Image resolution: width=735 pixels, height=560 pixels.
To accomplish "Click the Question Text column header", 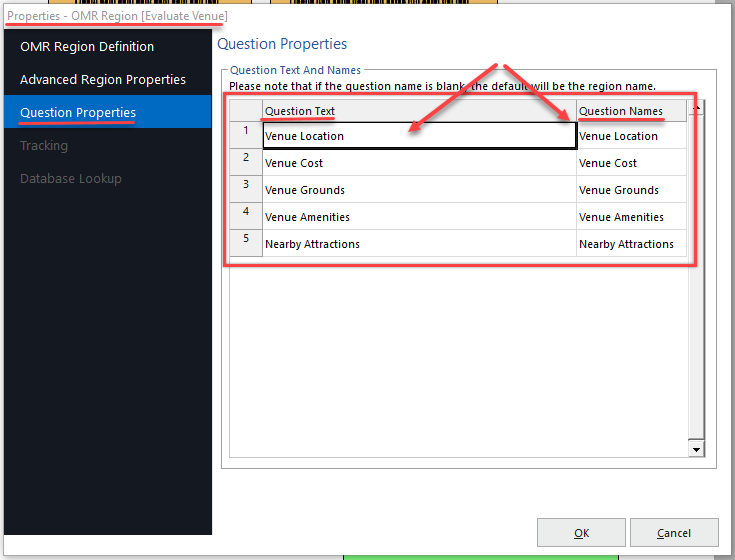I will [419, 111].
